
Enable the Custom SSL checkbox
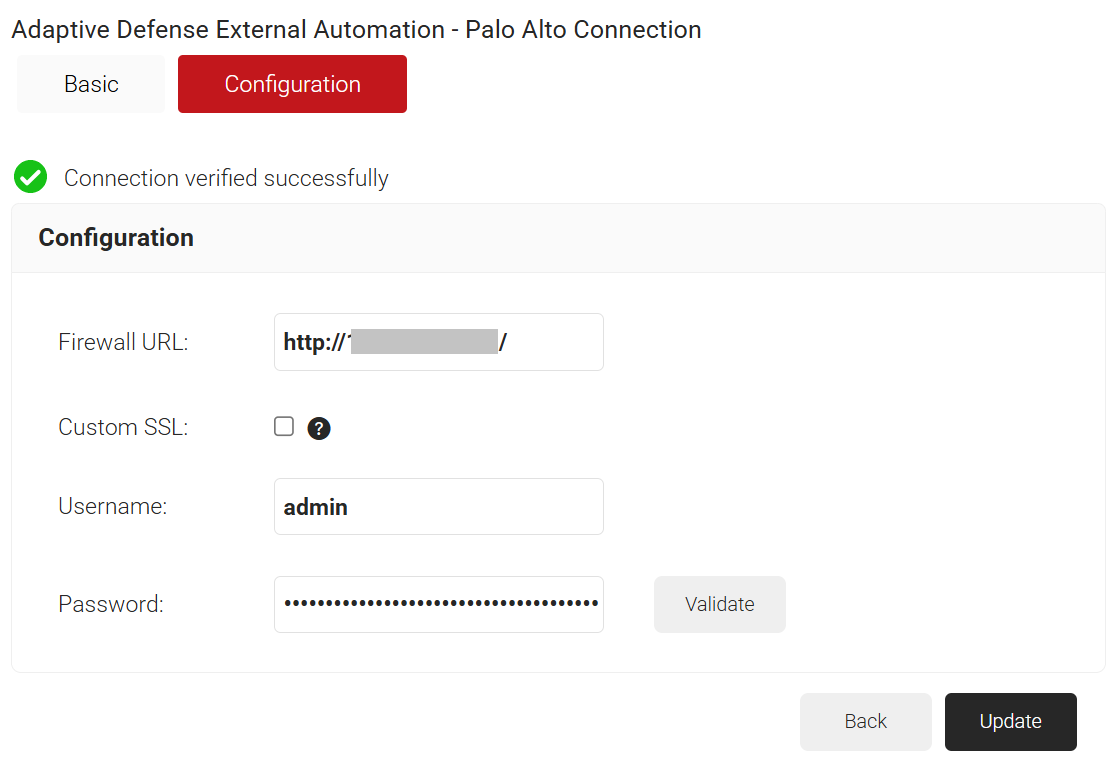click(284, 427)
